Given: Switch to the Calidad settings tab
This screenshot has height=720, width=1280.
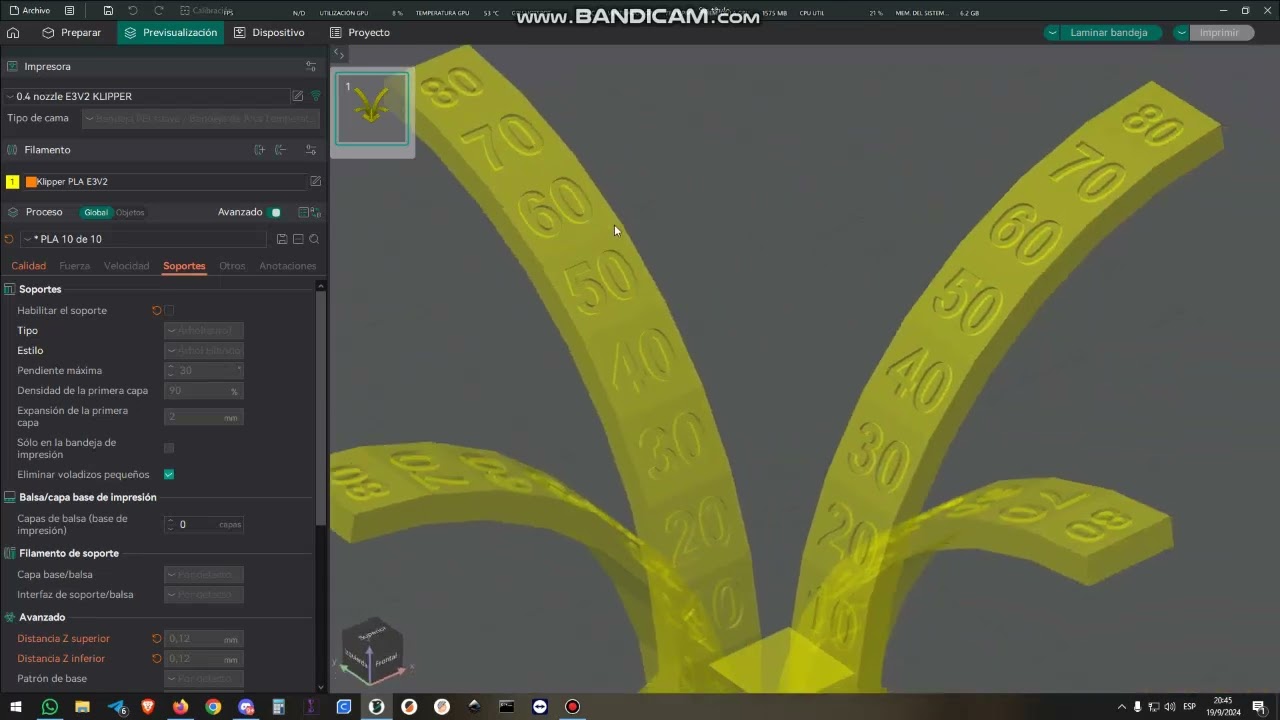Looking at the screenshot, I should point(29,266).
